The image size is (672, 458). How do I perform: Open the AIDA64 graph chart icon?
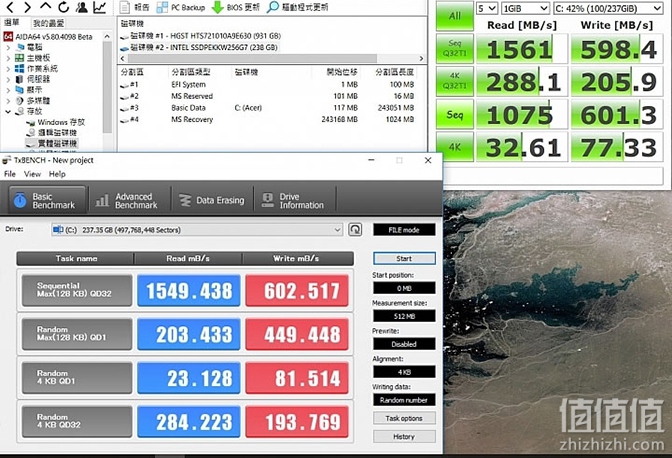coord(100,7)
